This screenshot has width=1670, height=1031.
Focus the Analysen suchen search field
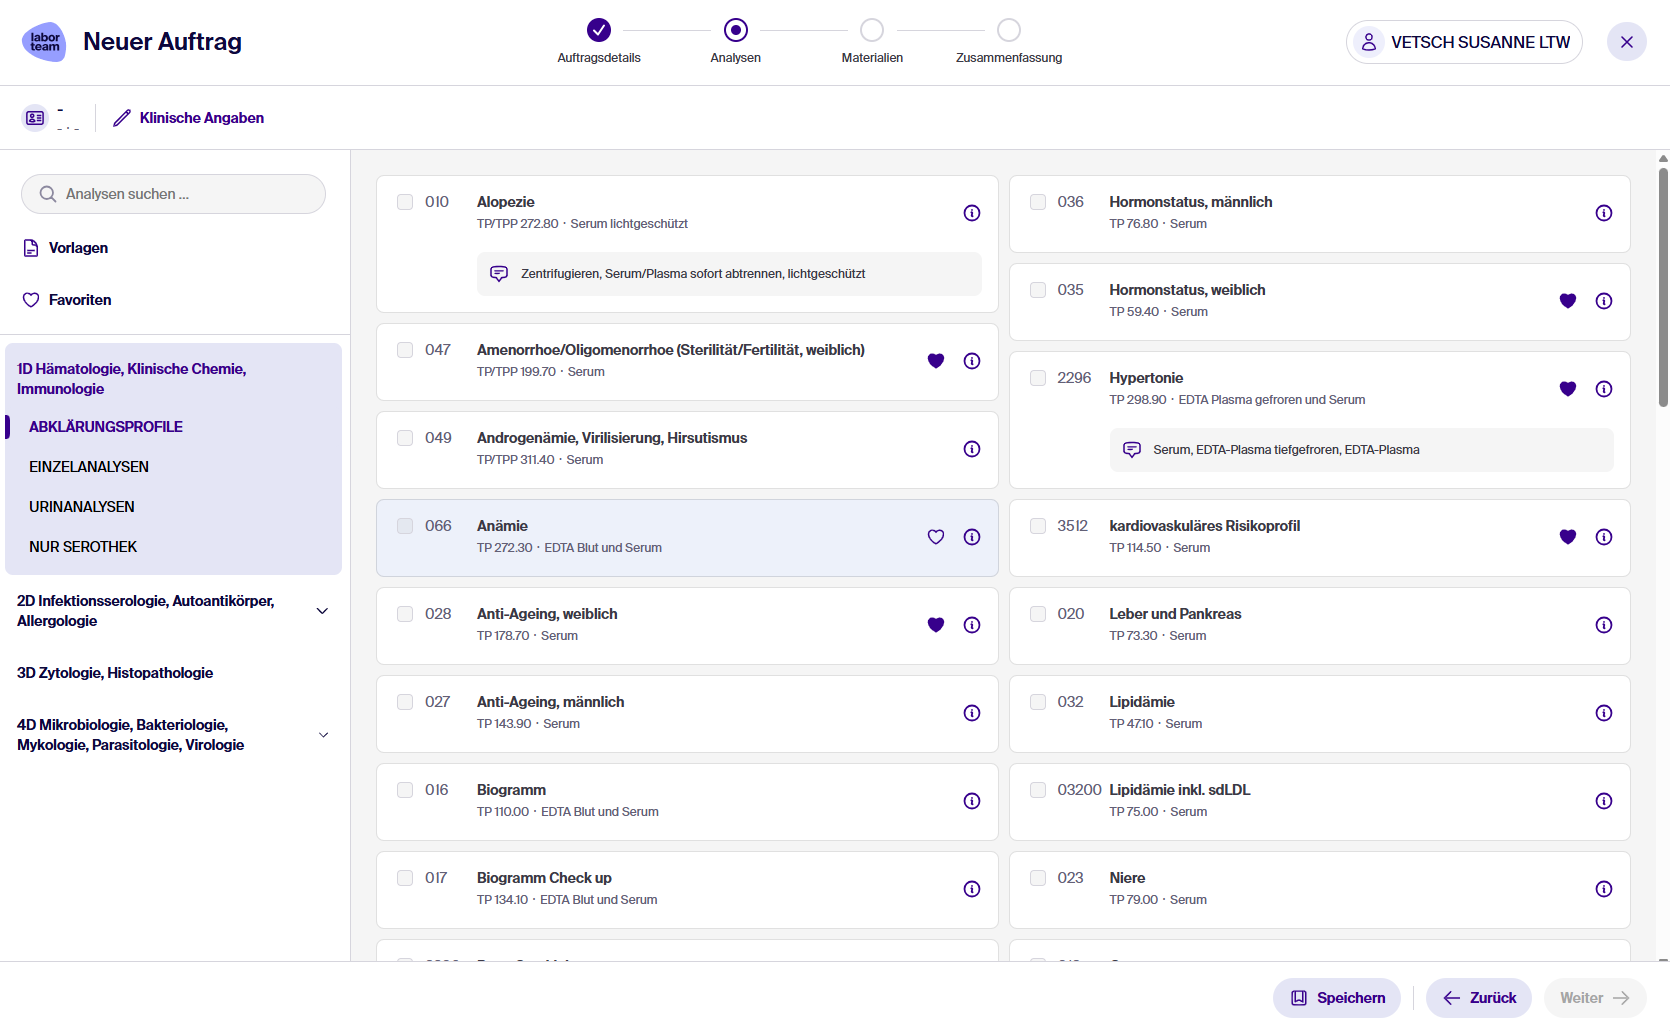(173, 194)
